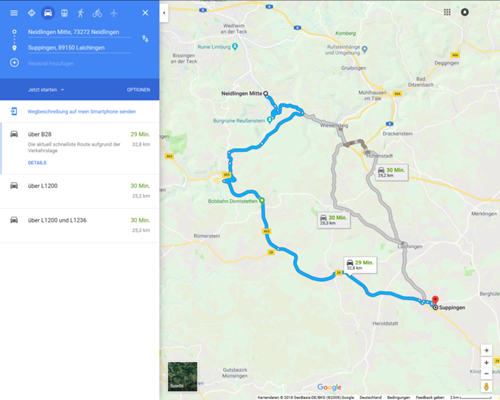Add a destination with plus icon

(x=14, y=63)
